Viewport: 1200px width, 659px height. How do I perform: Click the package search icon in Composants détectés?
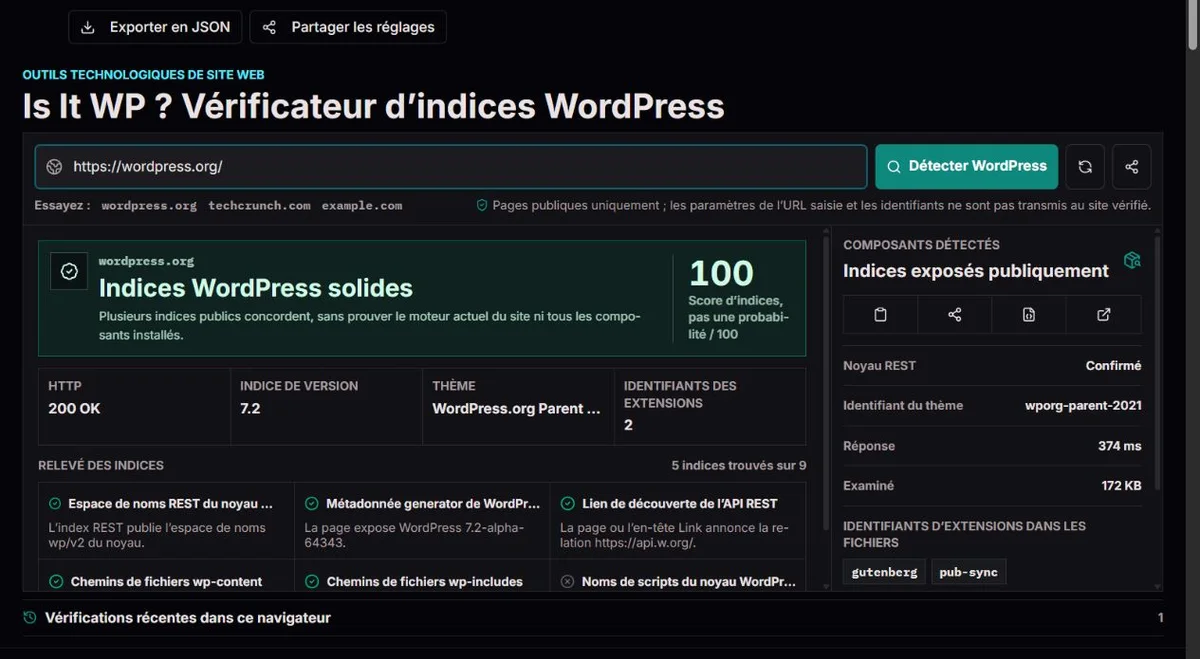point(1132,260)
